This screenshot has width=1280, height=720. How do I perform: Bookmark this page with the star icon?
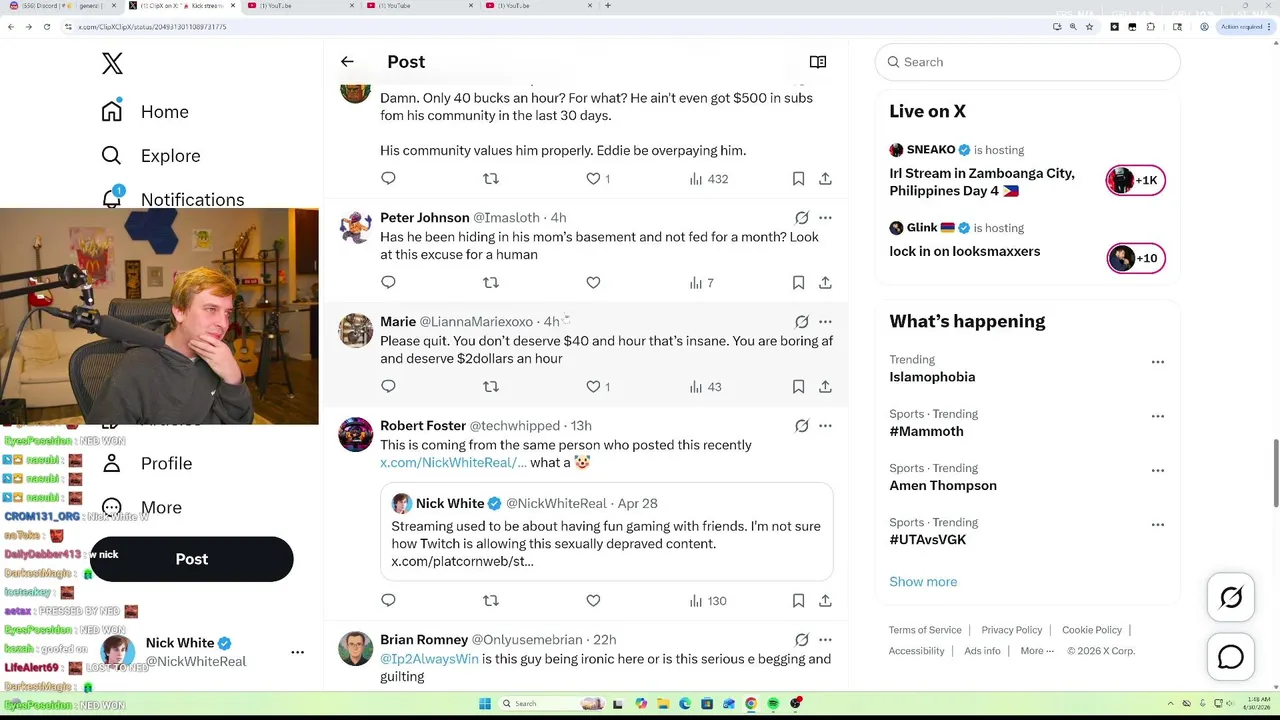[x=1090, y=27]
